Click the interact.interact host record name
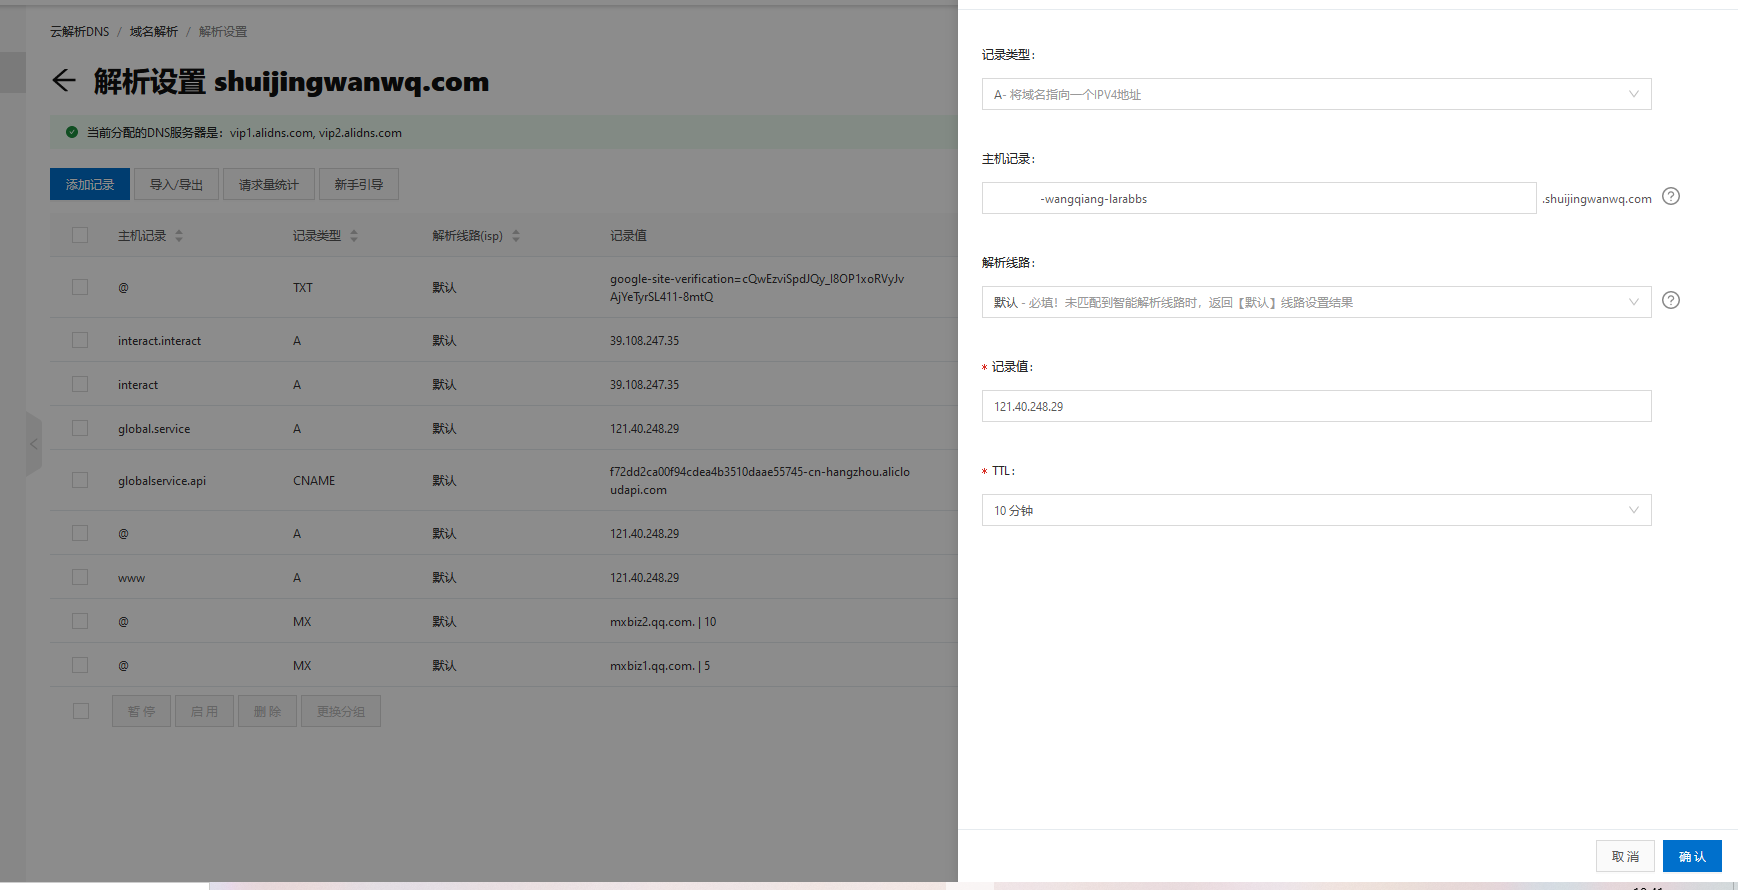 pyautogui.click(x=159, y=341)
